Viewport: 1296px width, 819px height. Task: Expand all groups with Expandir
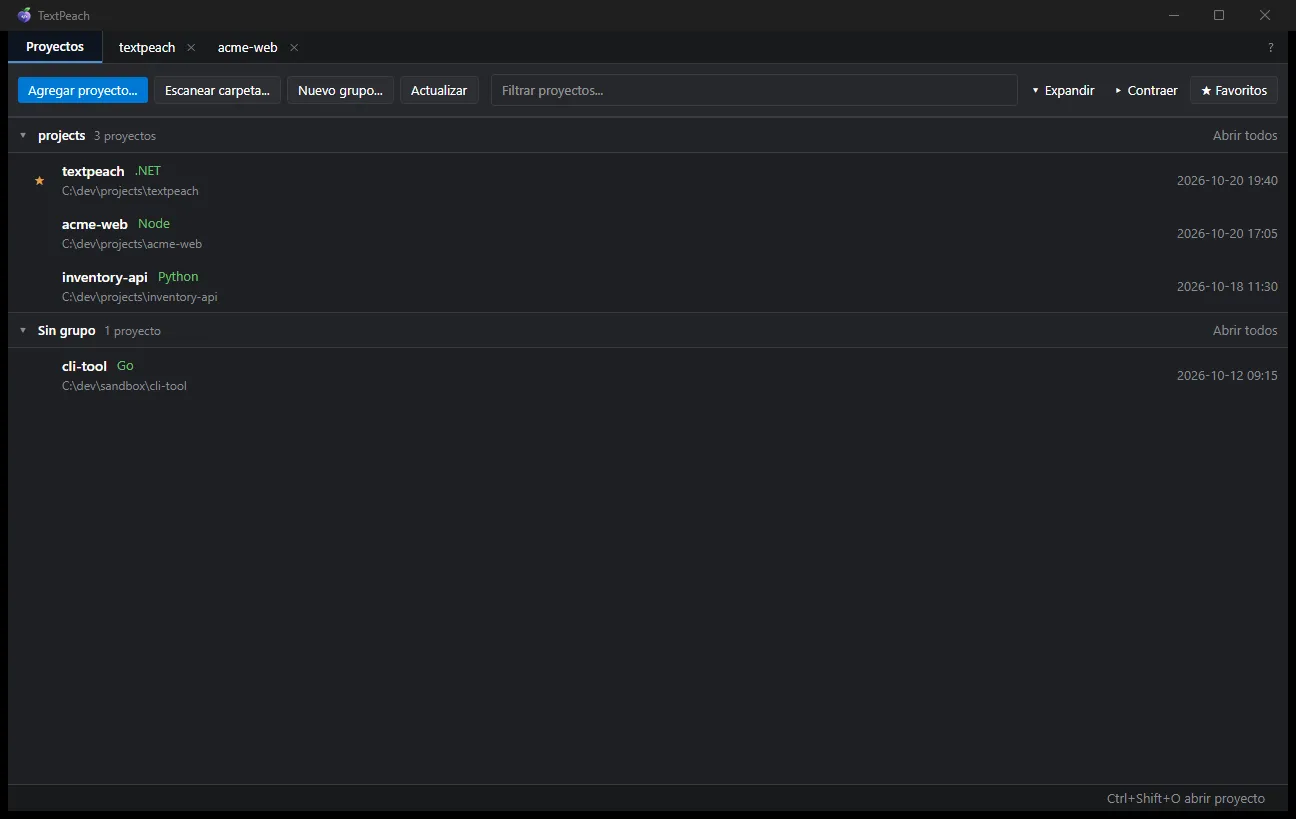[1063, 90]
